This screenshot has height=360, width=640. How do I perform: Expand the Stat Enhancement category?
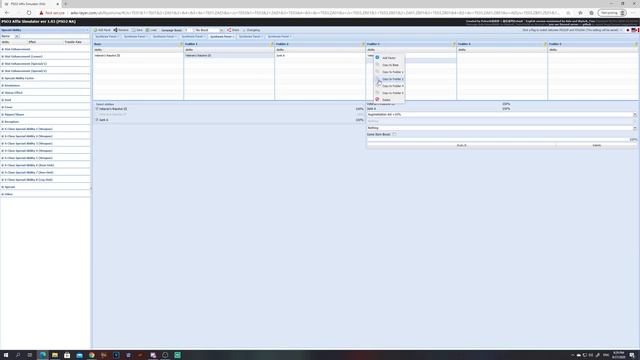coord(45,49)
